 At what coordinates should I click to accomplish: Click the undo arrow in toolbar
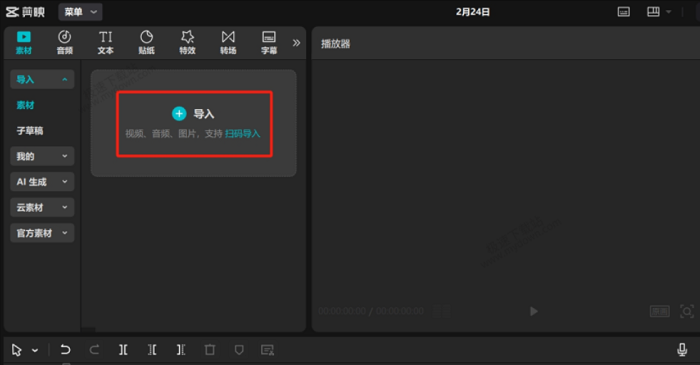(65, 349)
